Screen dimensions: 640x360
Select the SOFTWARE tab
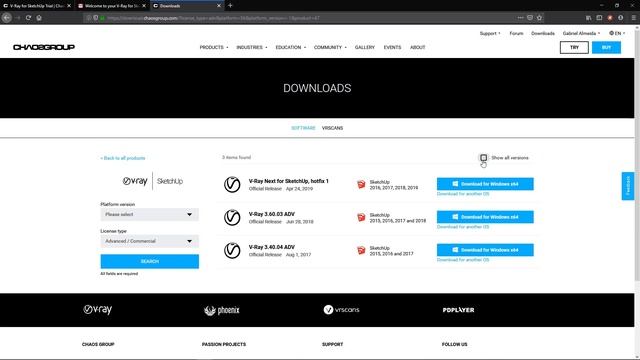coord(303,128)
